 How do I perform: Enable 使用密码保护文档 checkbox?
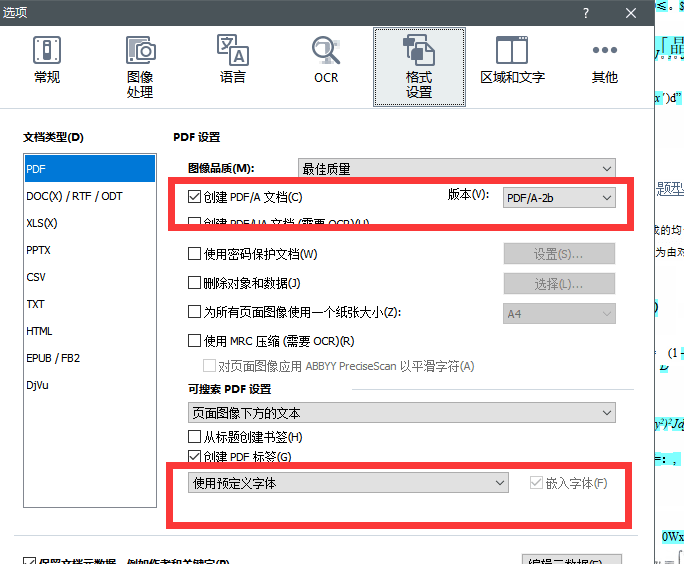pos(194,254)
